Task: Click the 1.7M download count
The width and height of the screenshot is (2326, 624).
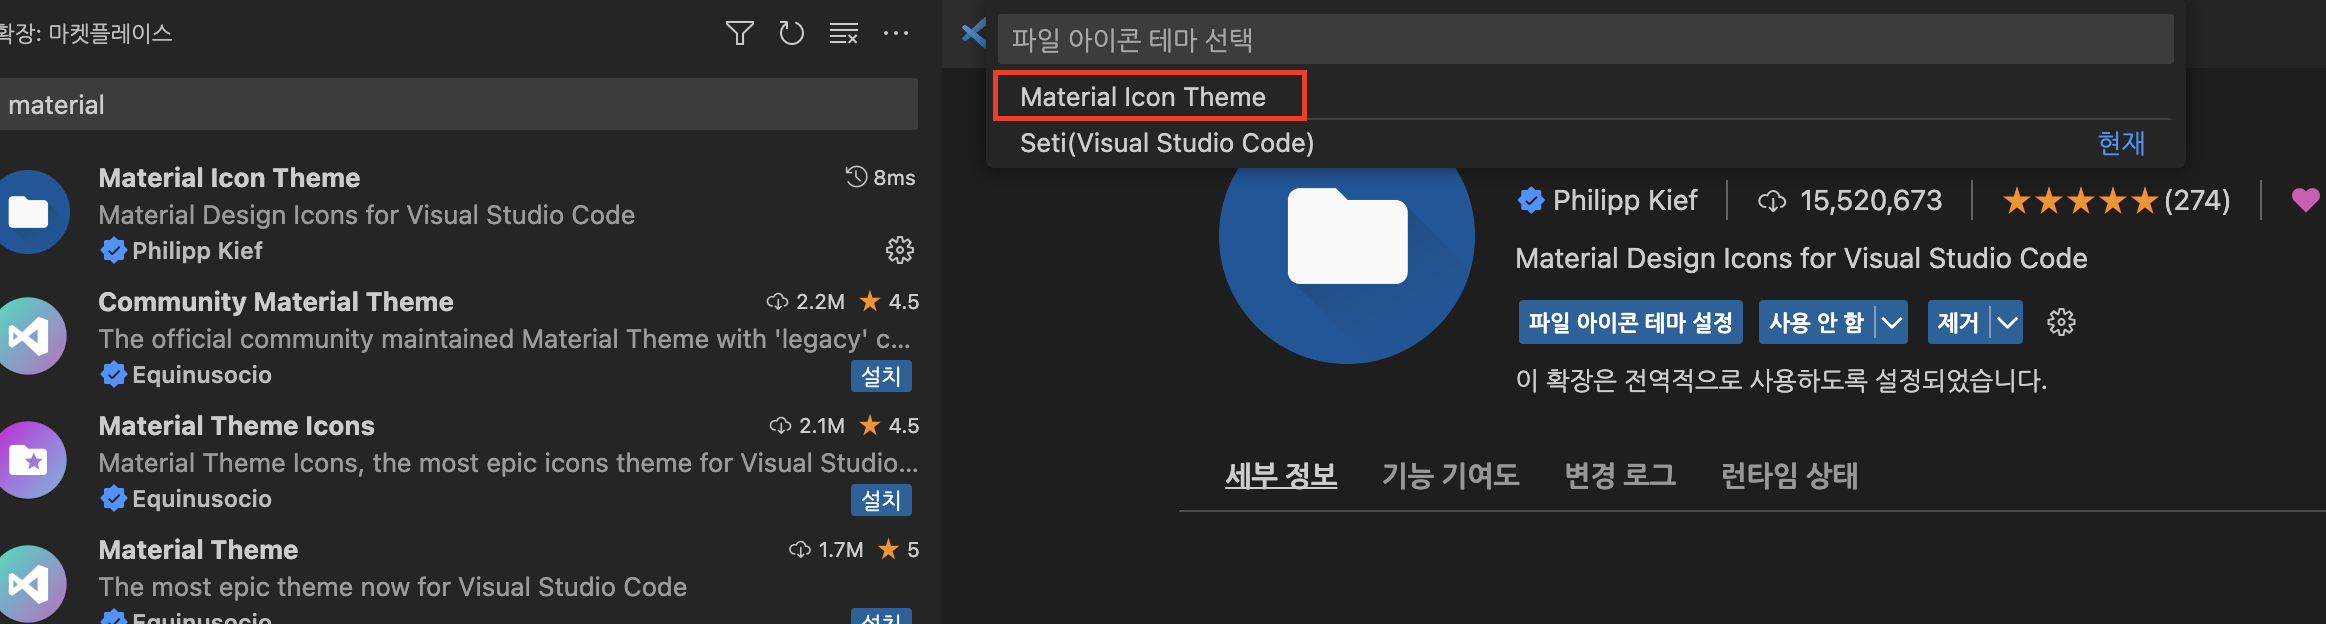Action: click(x=840, y=550)
